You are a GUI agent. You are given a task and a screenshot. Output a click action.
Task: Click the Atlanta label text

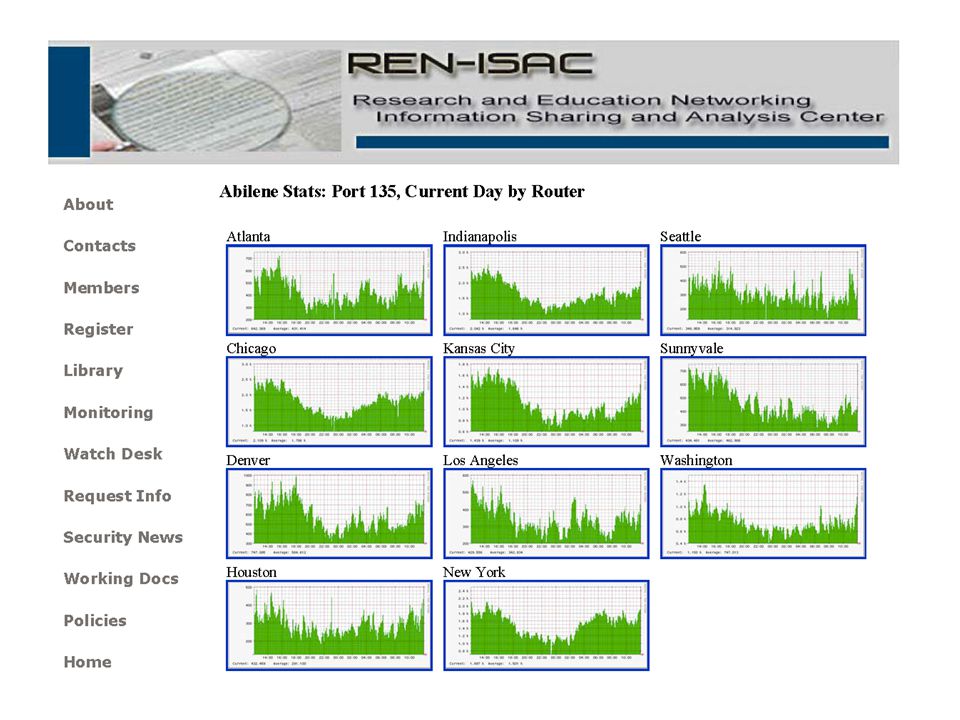click(x=248, y=236)
